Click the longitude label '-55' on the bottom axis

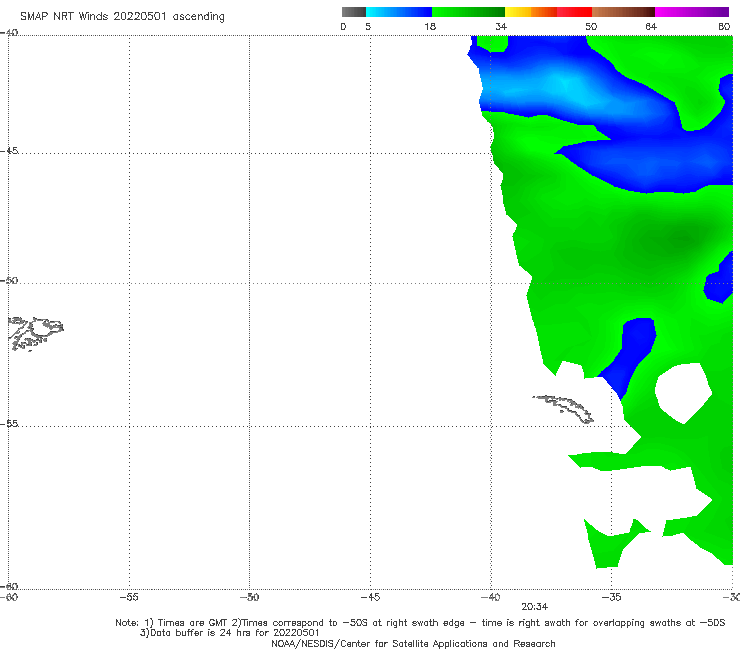pyautogui.click(x=129, y=597)
